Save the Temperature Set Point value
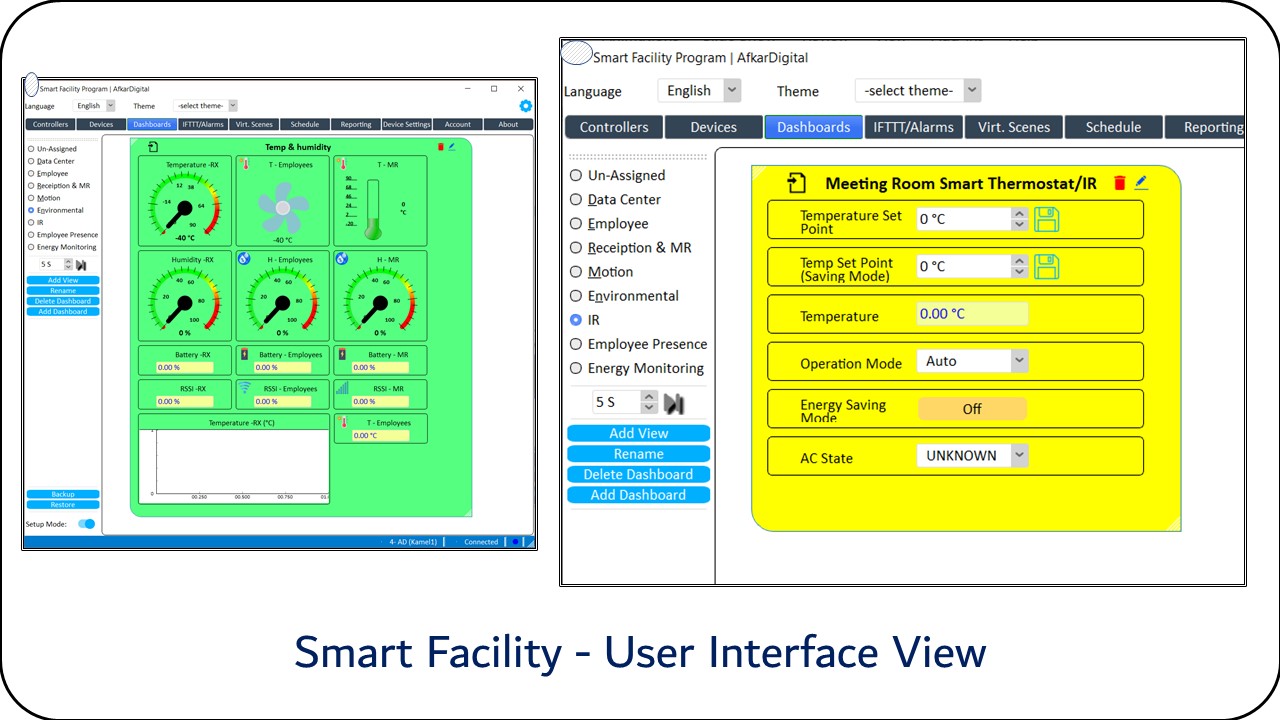 [x=1046, y=219]
